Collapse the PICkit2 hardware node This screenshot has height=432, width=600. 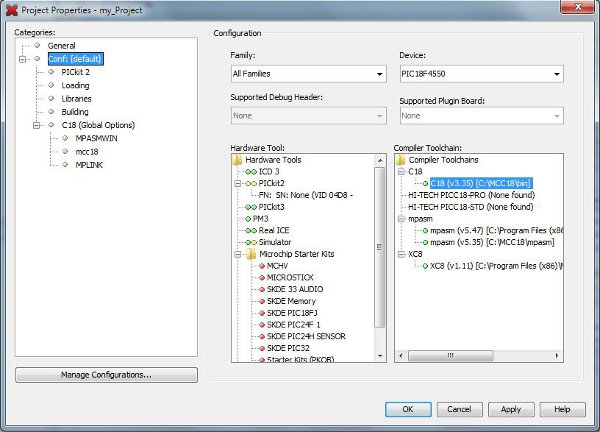tap(238, 184)
